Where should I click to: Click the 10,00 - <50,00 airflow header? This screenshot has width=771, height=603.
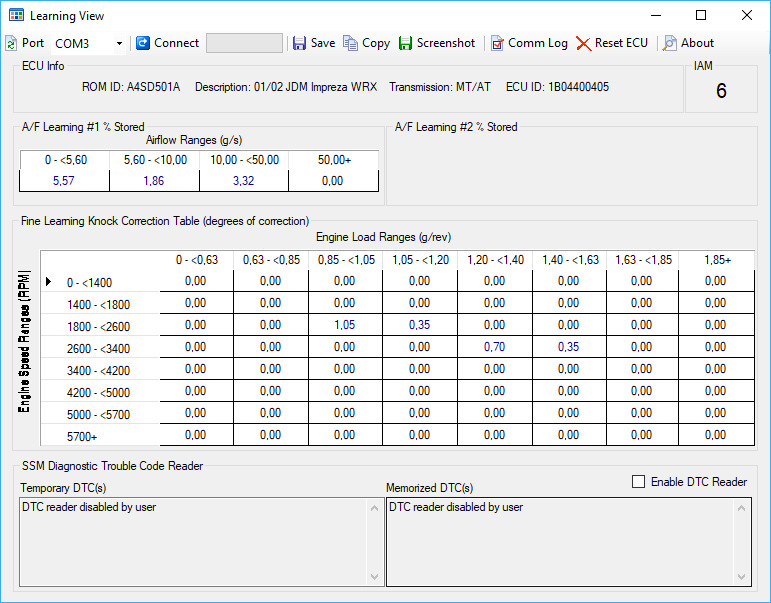coord(244,160)
